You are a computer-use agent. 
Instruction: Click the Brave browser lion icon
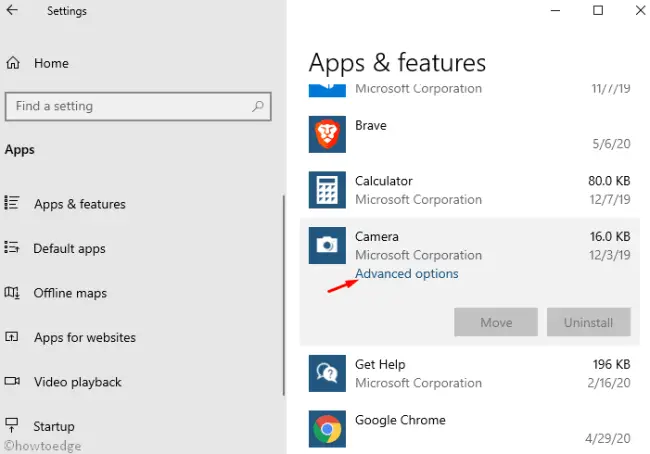[326, 134]
